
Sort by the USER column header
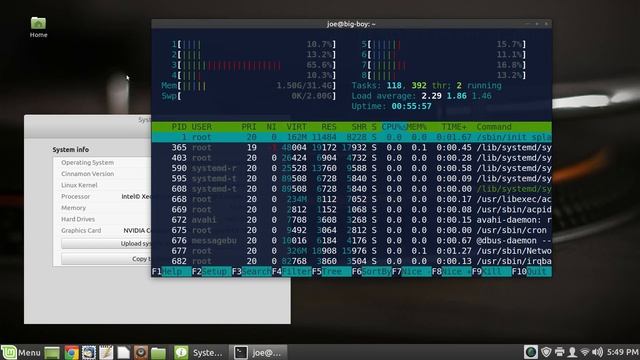click(202, 127)
